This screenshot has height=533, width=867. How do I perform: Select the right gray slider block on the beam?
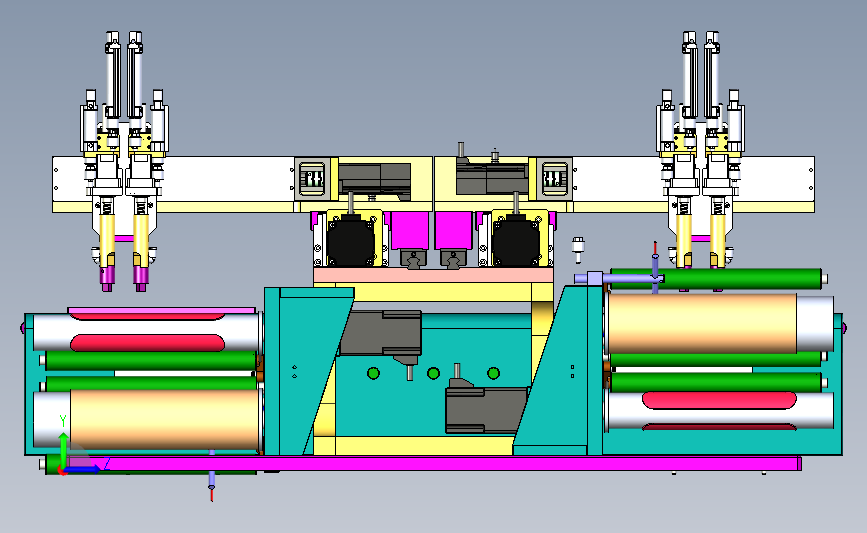(555, 179)
